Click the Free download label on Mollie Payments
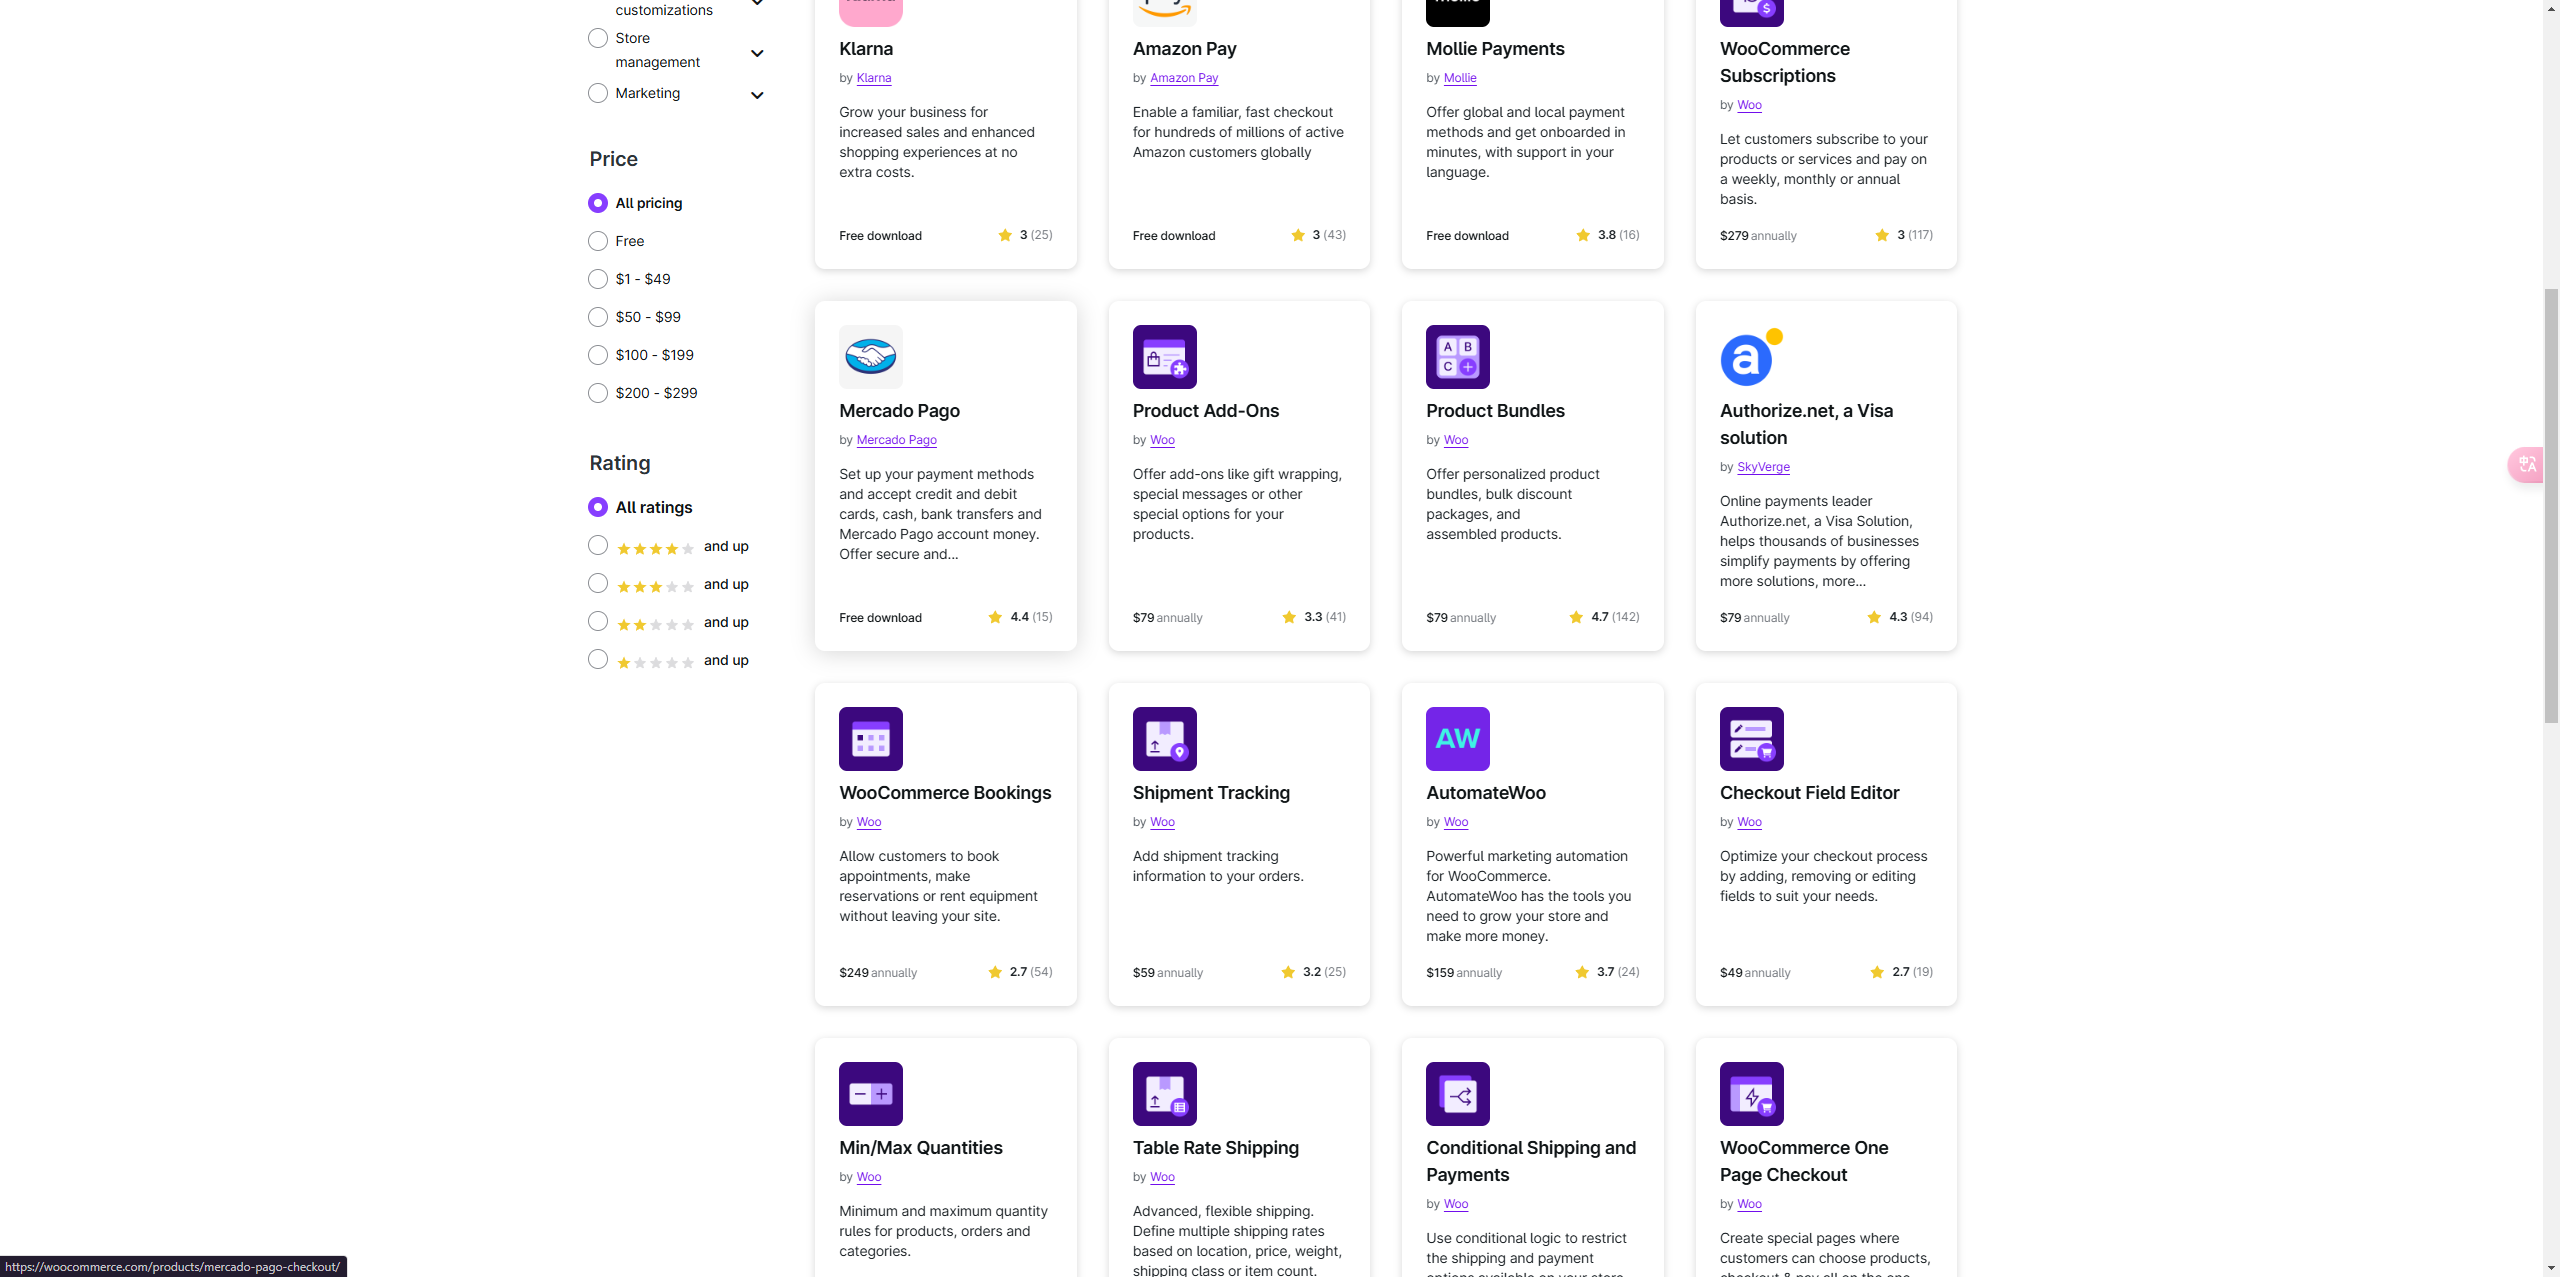Viewport: 2560px width, 1277px height. coord(1467,236)
